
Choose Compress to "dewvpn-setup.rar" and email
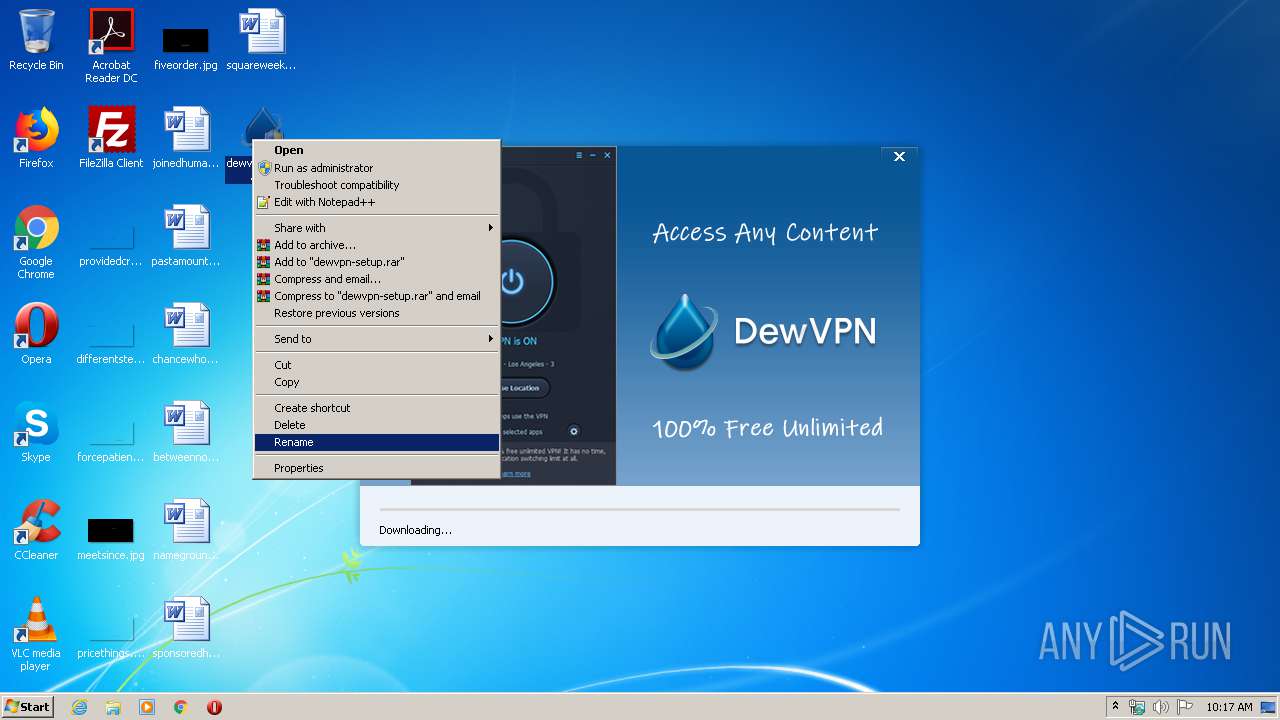pyautogui.click(x=377, y=296)
